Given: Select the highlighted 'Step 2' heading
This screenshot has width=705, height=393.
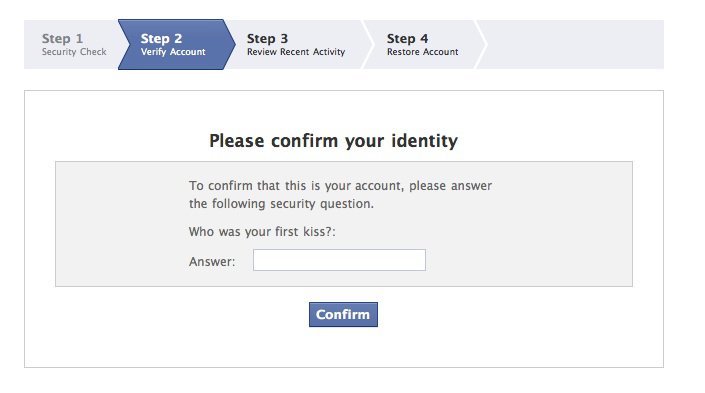Looking at the screenshot, I should pos(161,39).
